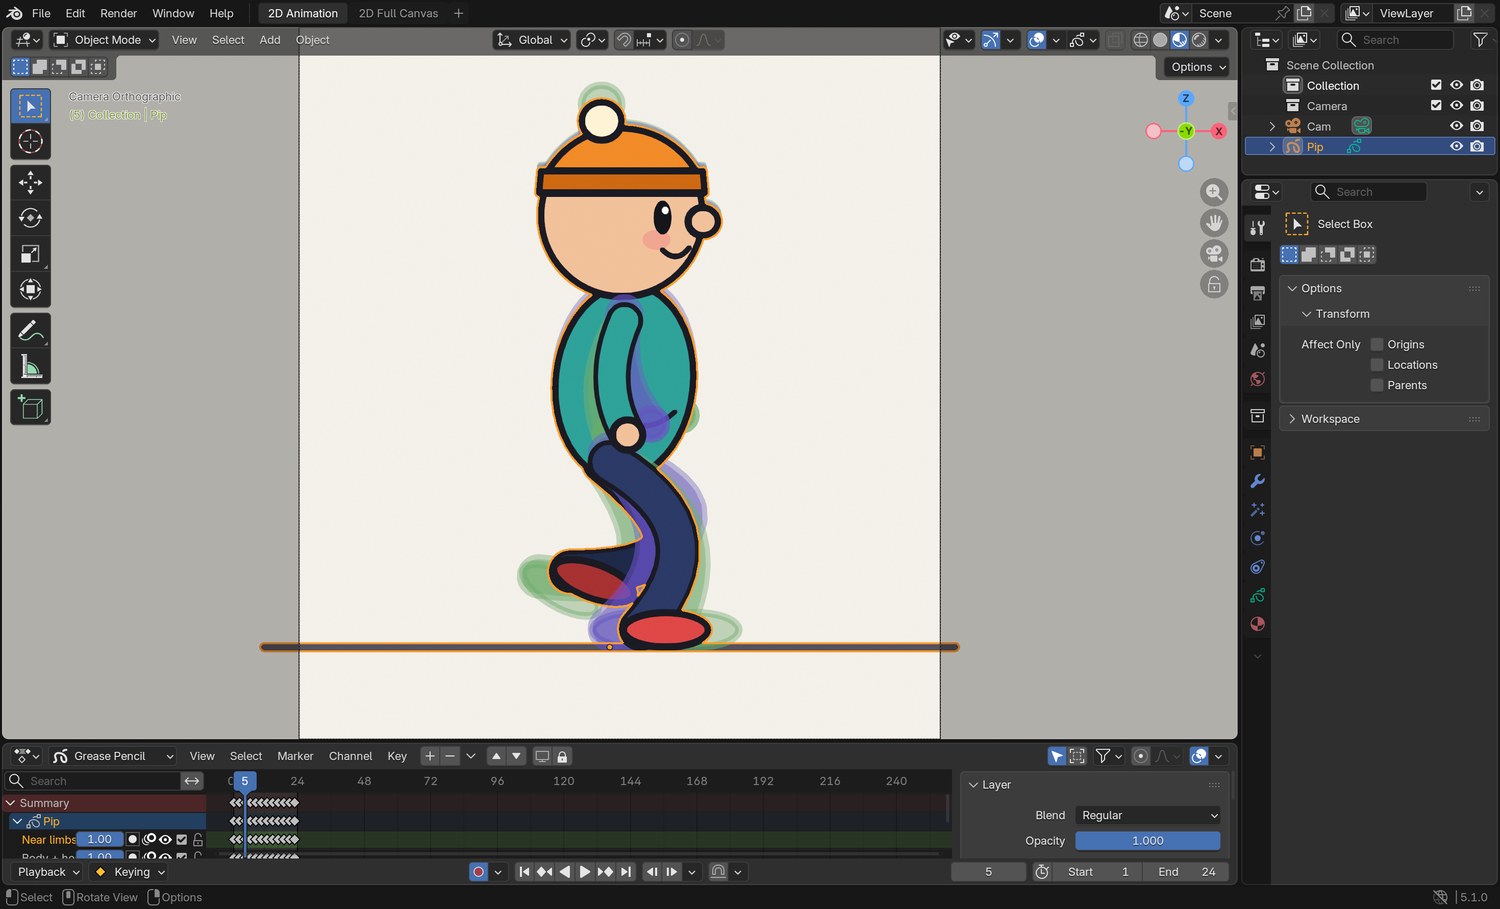Click the viewport pan hand icon

point(1214,223)
